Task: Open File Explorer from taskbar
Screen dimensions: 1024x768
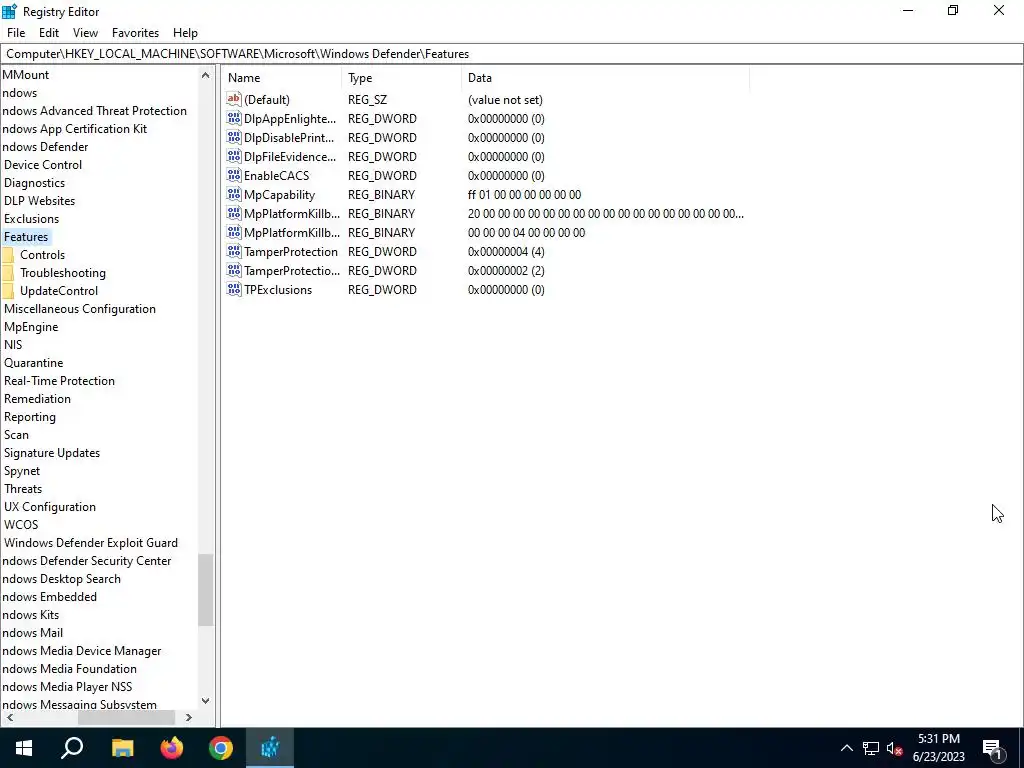Action: [x=122, y=748]
